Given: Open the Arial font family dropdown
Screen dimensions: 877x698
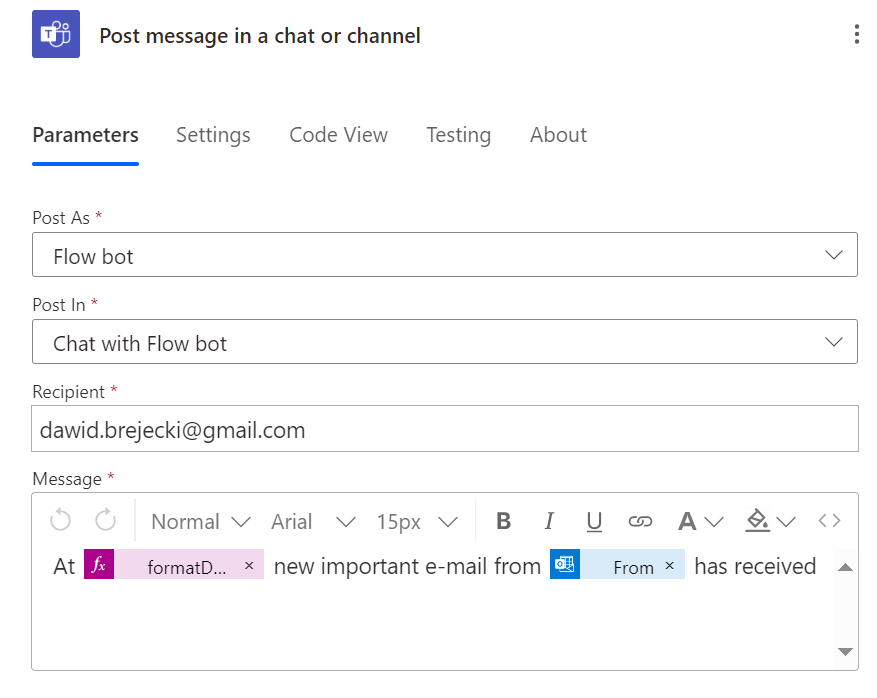Looking at the screenshot, I should 313,521.
